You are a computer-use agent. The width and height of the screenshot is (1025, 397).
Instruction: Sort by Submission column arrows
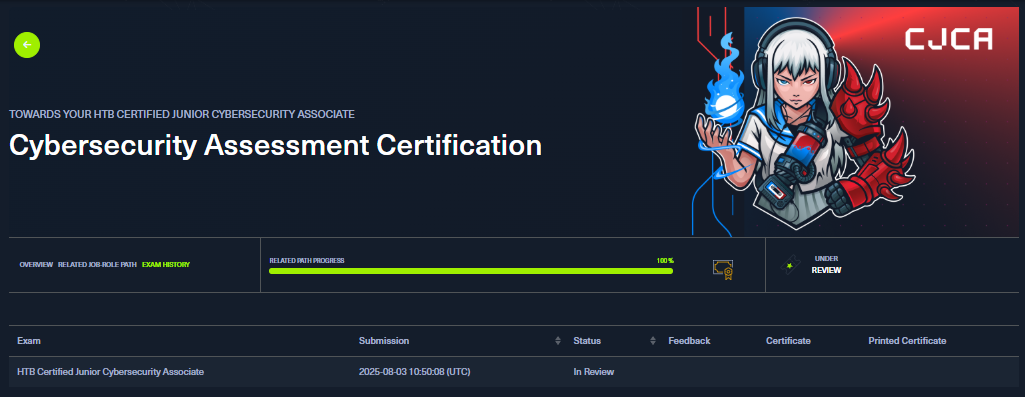[558, 341]
